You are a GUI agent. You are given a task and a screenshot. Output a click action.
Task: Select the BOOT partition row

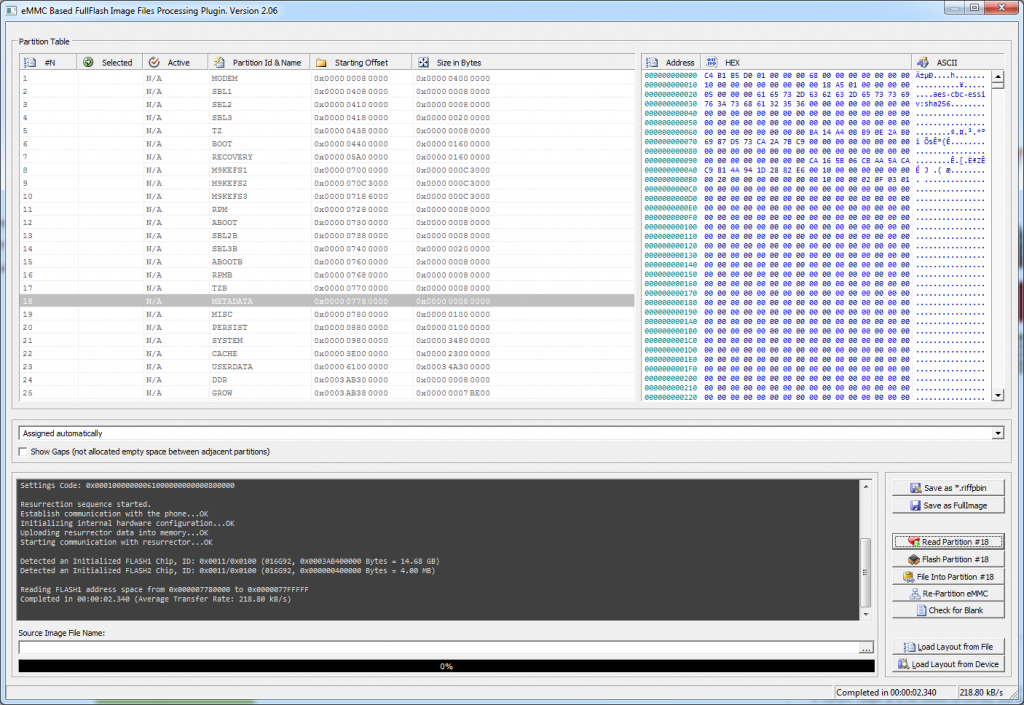tap(327, 144)
